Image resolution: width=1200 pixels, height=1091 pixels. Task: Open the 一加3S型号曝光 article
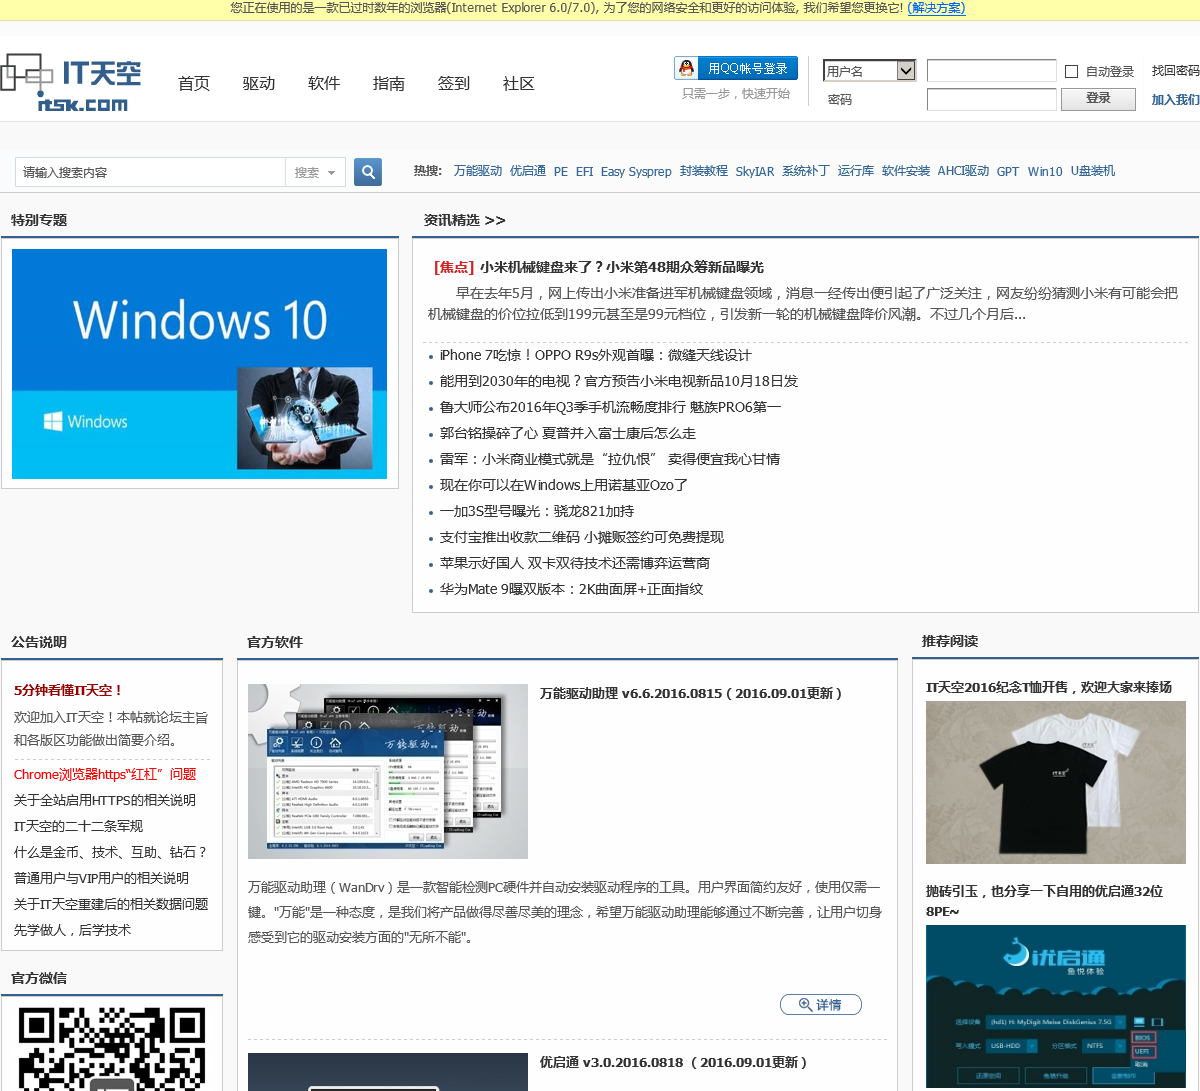(537, 511)
